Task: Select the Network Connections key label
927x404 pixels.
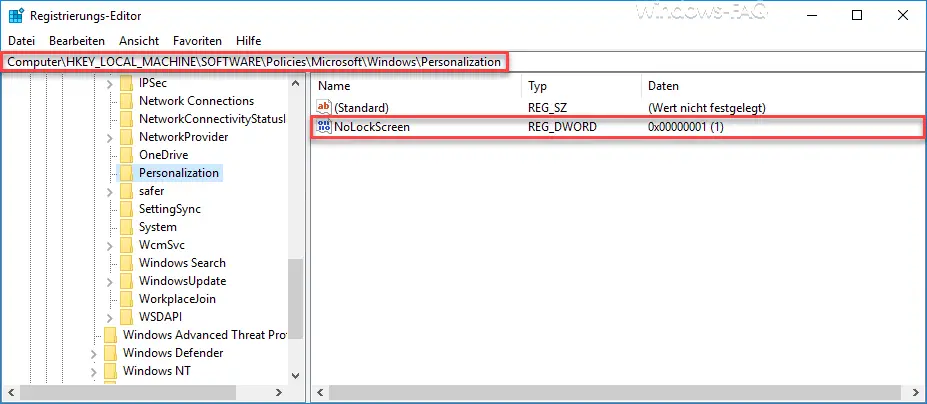Action: click(196, 101)
